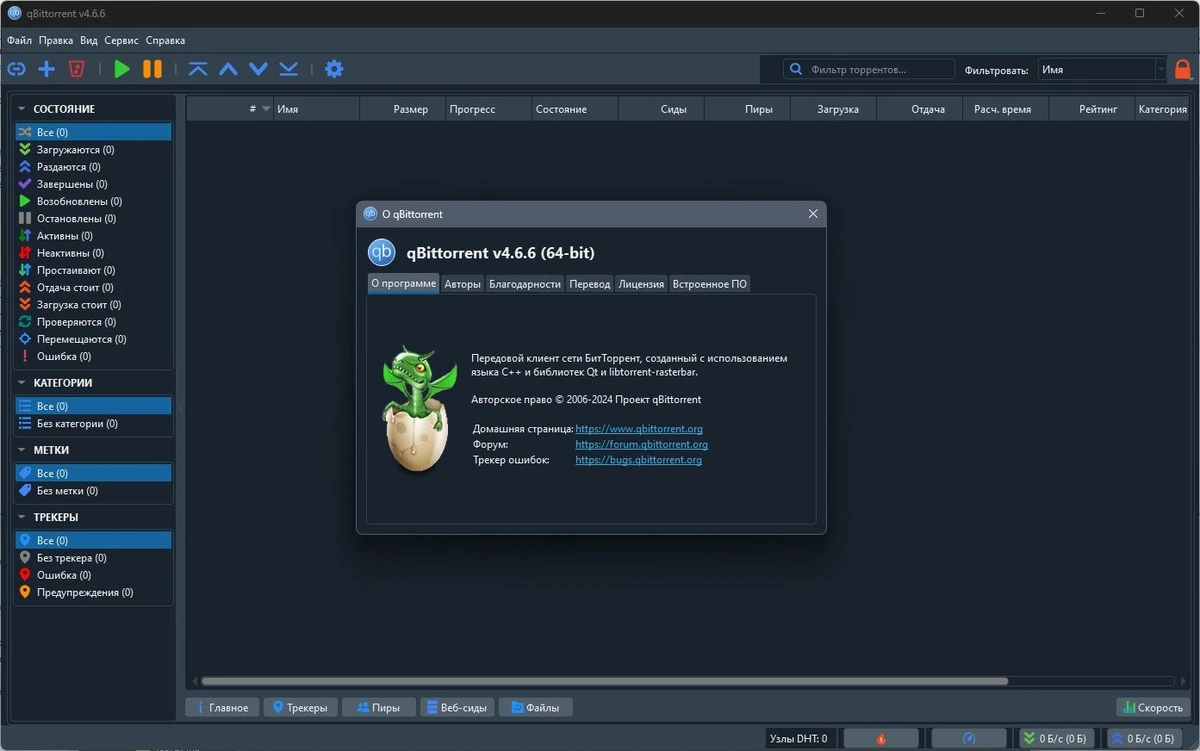
Task: Open the Справка menu
Action: [165, 41]
